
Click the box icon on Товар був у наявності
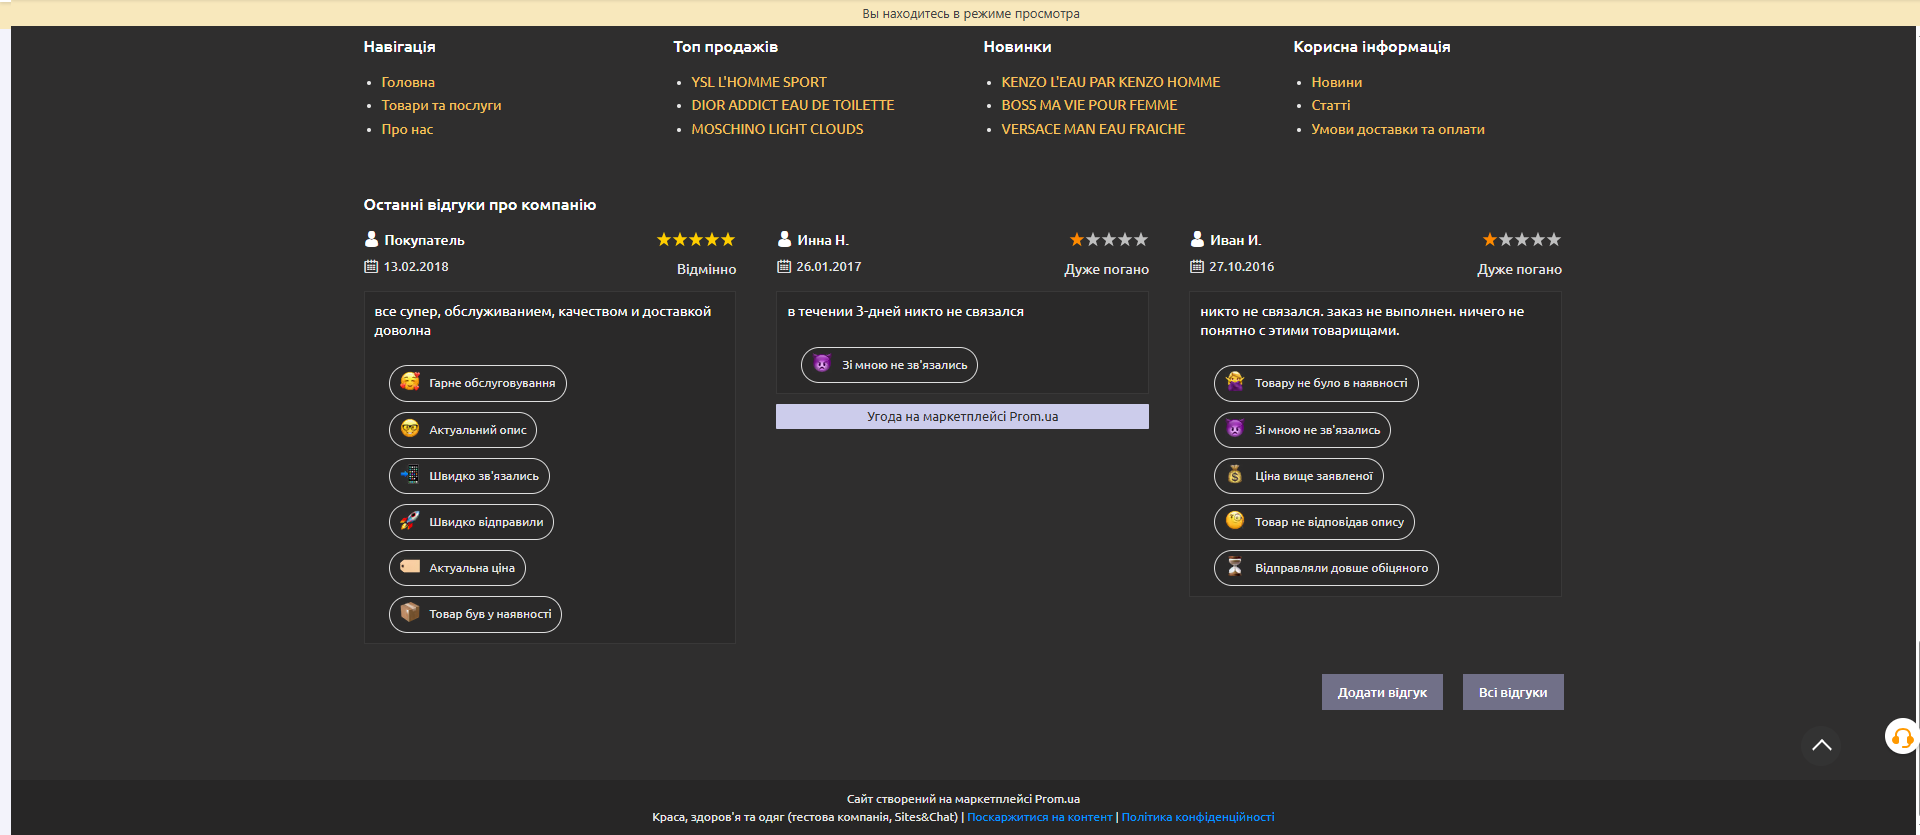pos(410,613)
